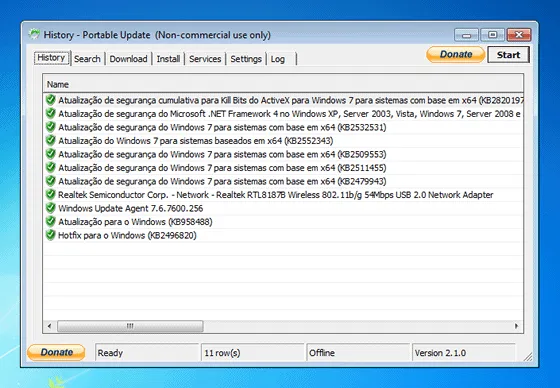Select the 'Atualização para o Windows (KB958488)' text

tap(135, 222)
